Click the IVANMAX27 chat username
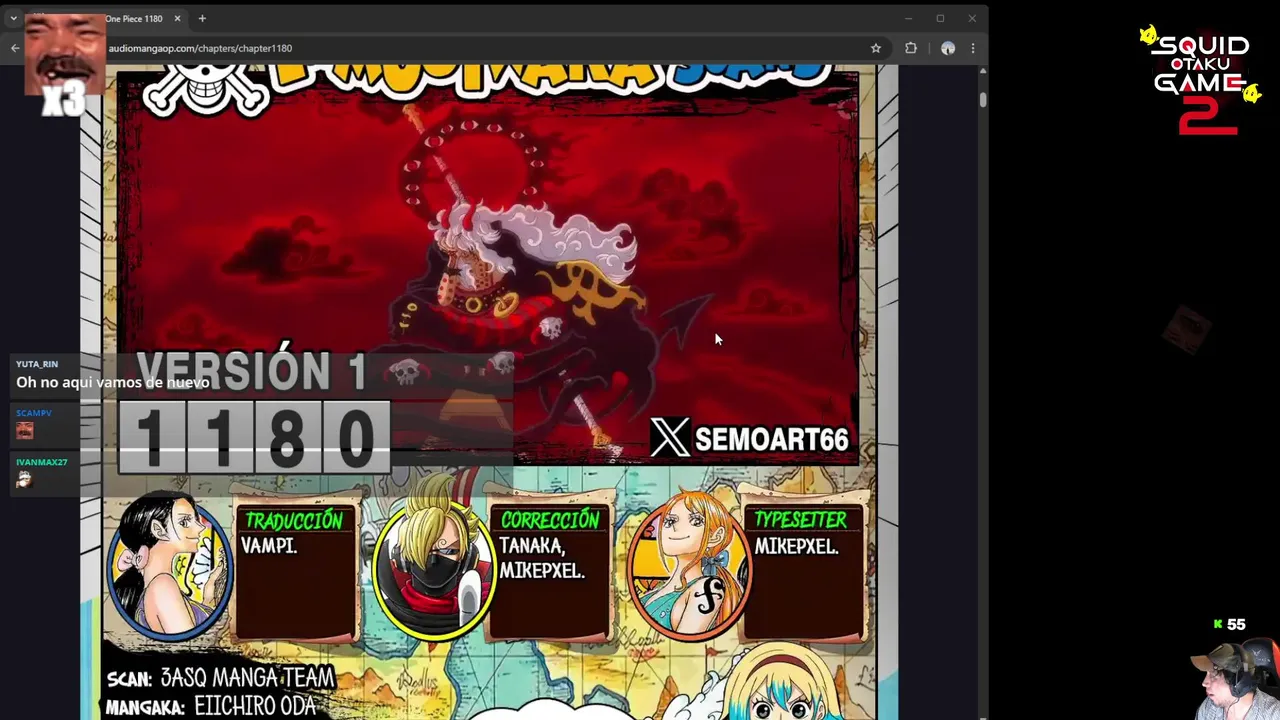Screen dimensions: 1280x720 (41, 462)
